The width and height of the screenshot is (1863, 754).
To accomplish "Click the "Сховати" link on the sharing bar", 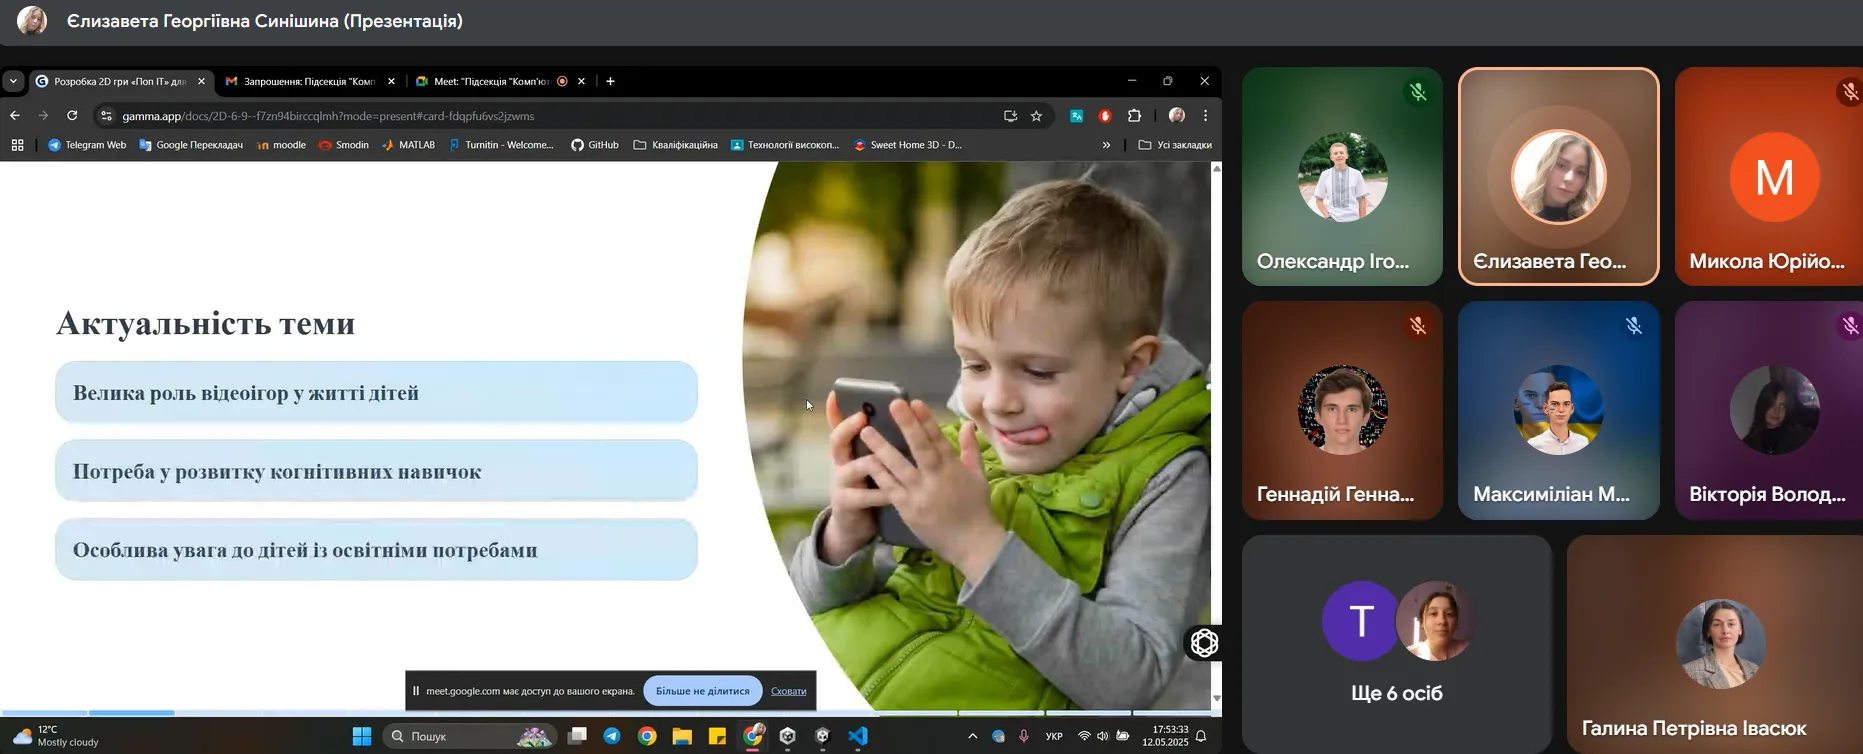I will 789,691.
